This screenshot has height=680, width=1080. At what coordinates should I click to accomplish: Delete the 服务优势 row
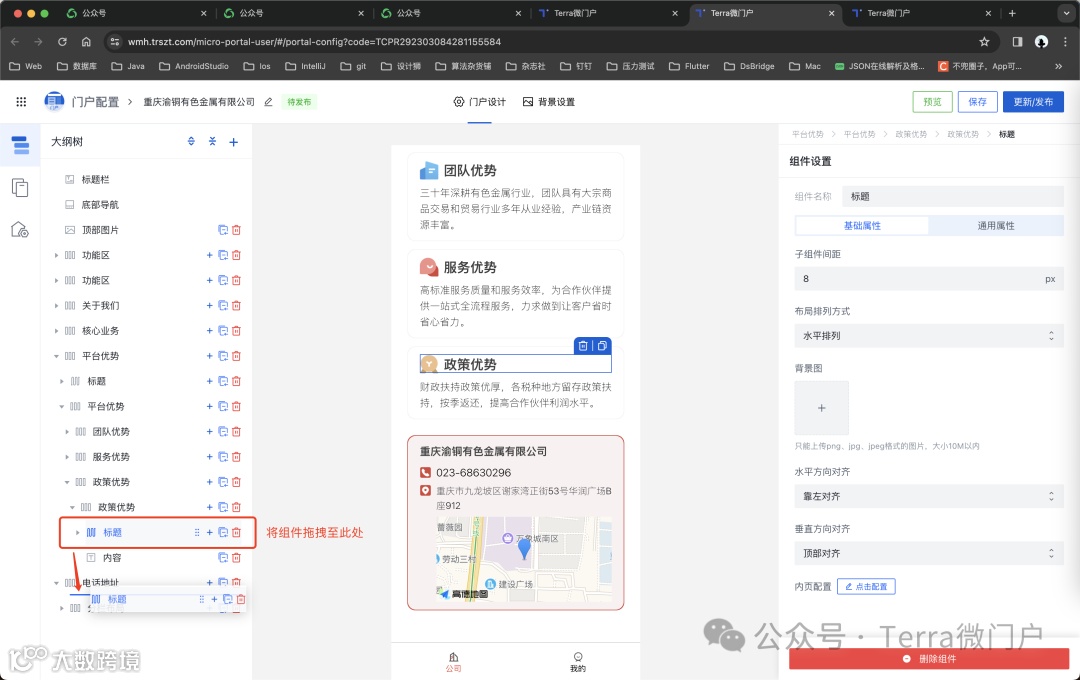(x=236, y=457)
